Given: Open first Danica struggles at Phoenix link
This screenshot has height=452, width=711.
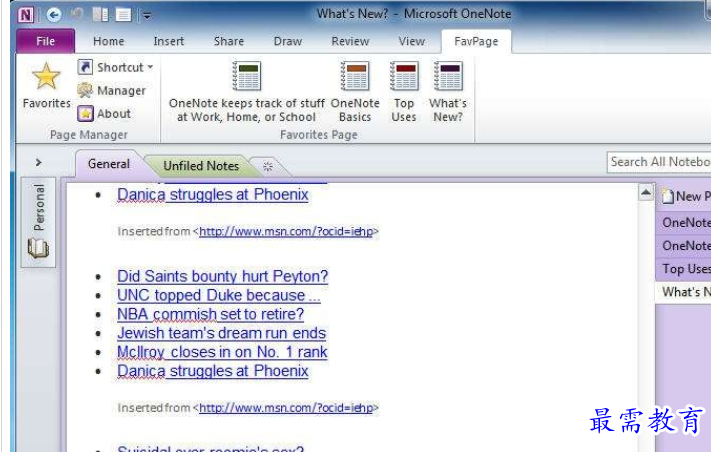Looking at the screenshot, I should 213,194.
